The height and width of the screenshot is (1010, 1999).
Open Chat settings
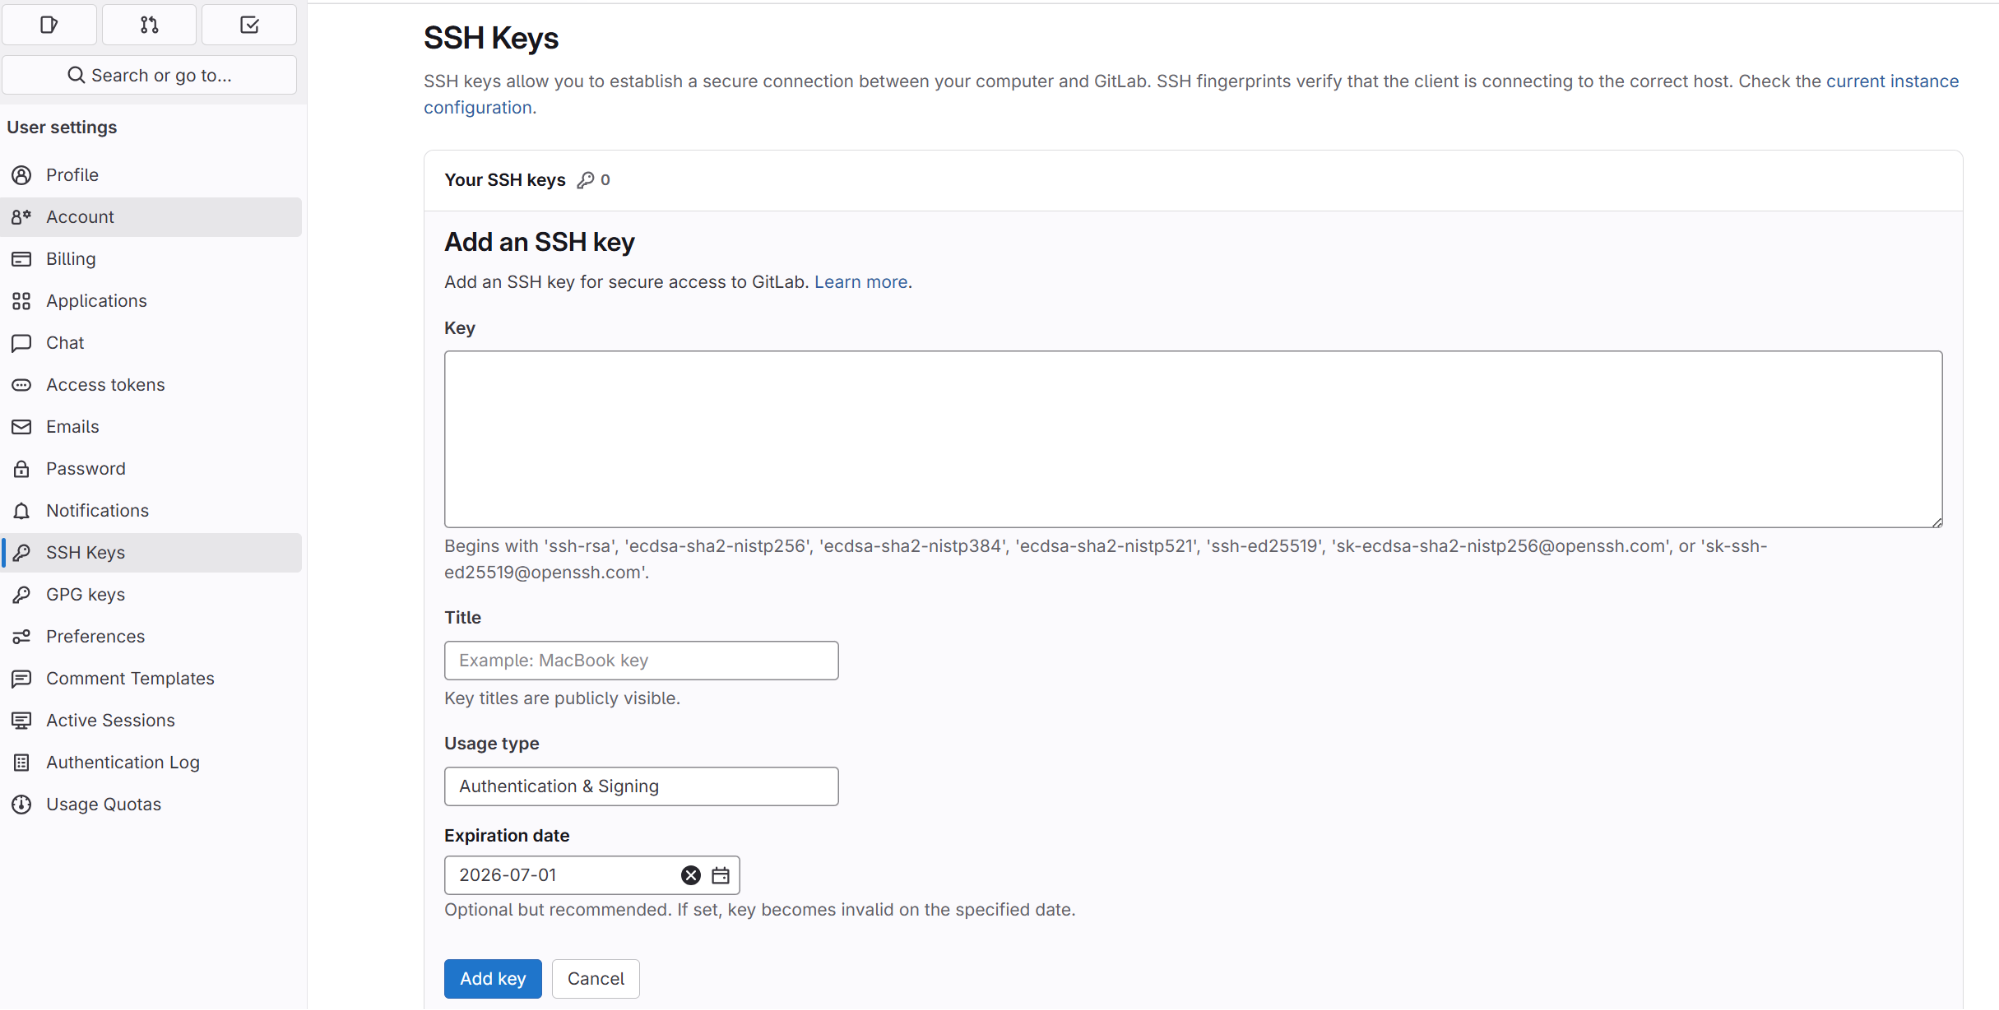click(x=151, y=343)
